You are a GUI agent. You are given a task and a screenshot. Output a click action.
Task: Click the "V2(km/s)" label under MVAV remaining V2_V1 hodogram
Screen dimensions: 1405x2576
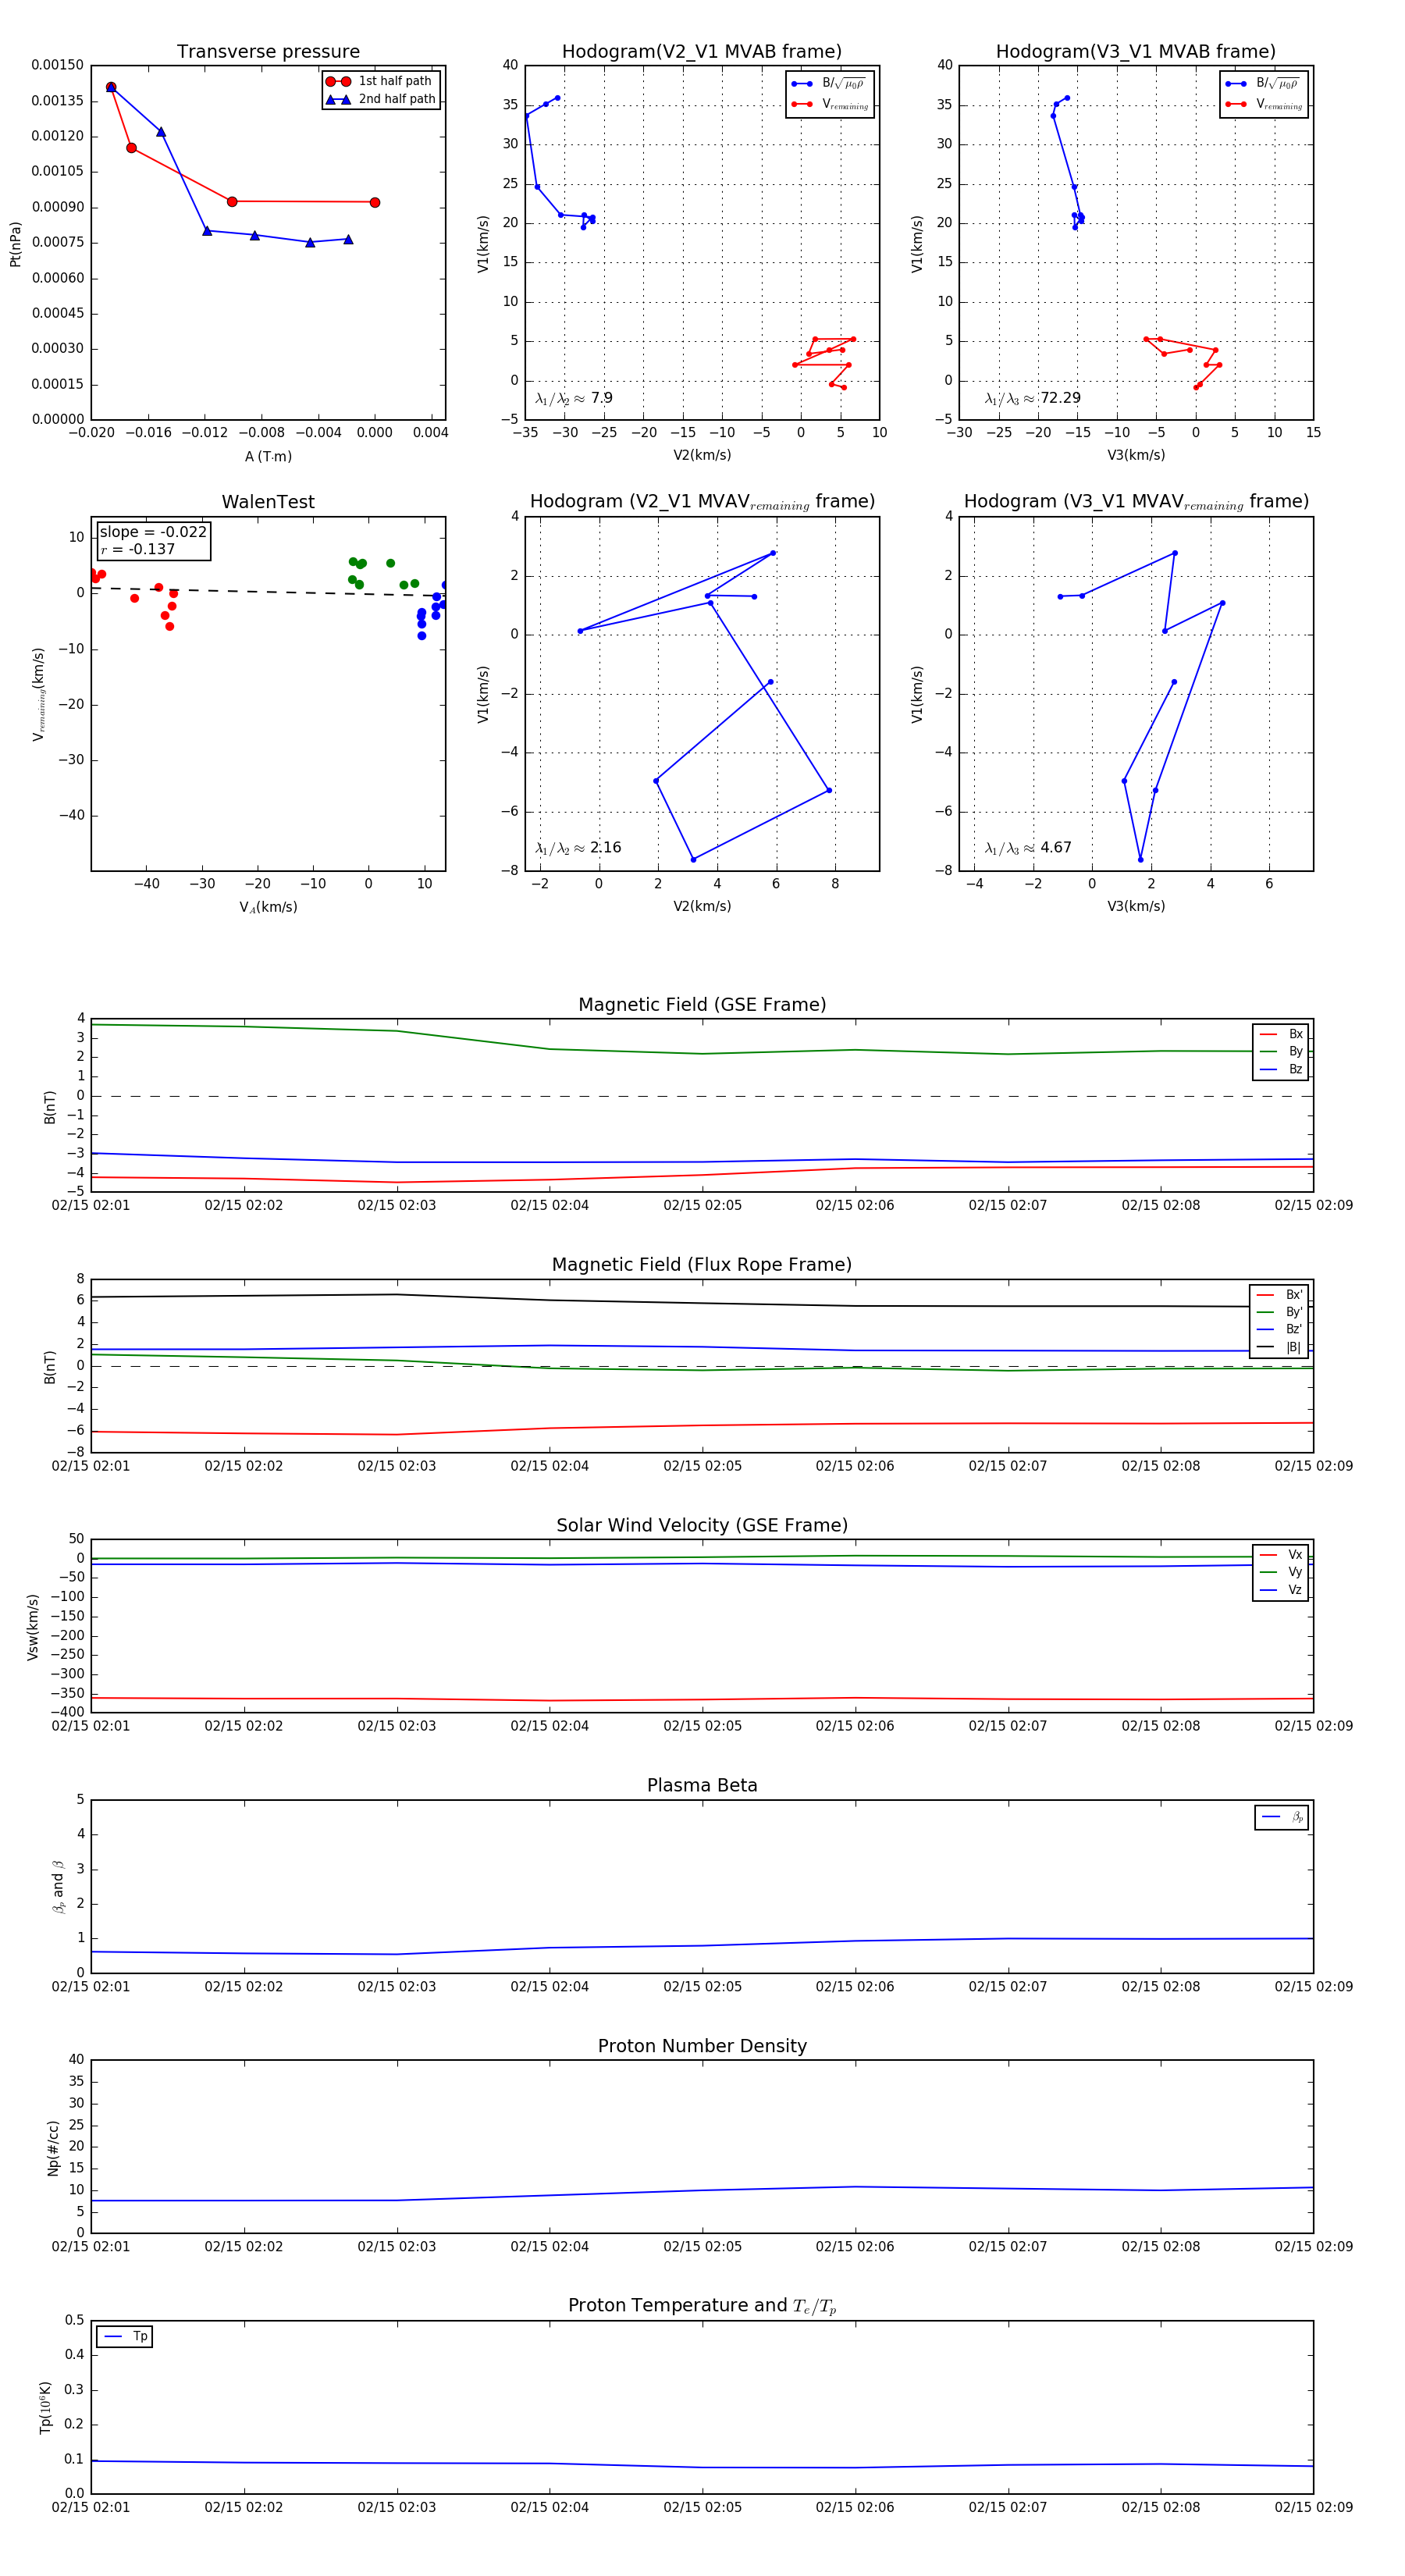pos(702,907)
